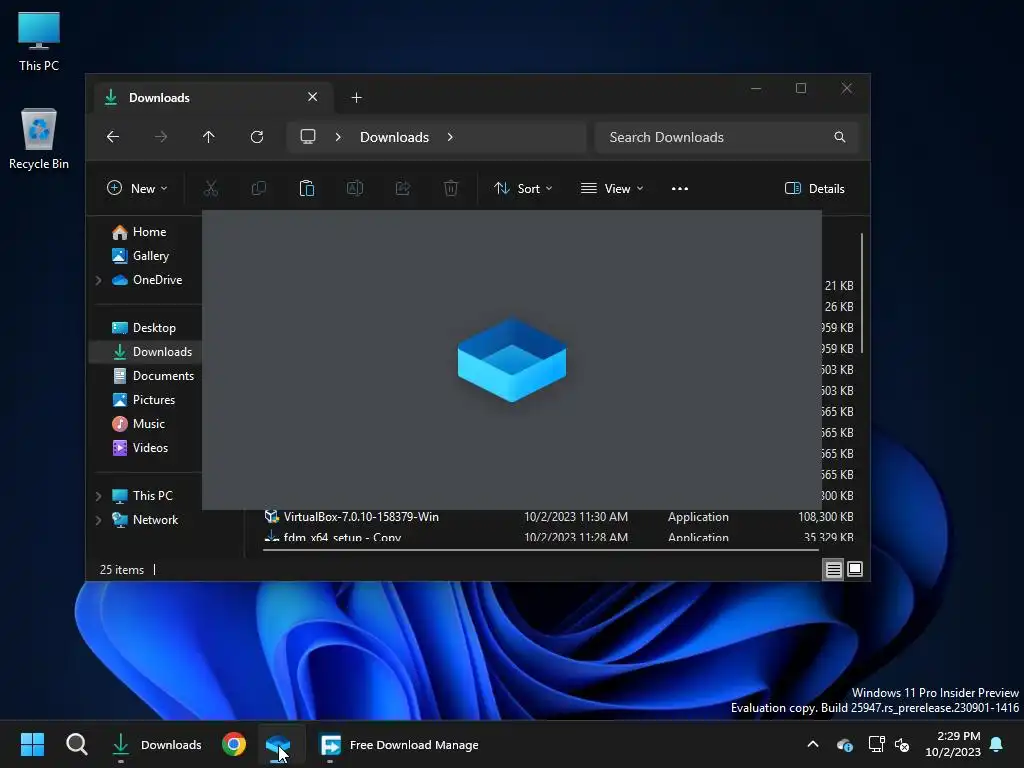
Task: Open the View dropdown
Action: tap(612, 188)
